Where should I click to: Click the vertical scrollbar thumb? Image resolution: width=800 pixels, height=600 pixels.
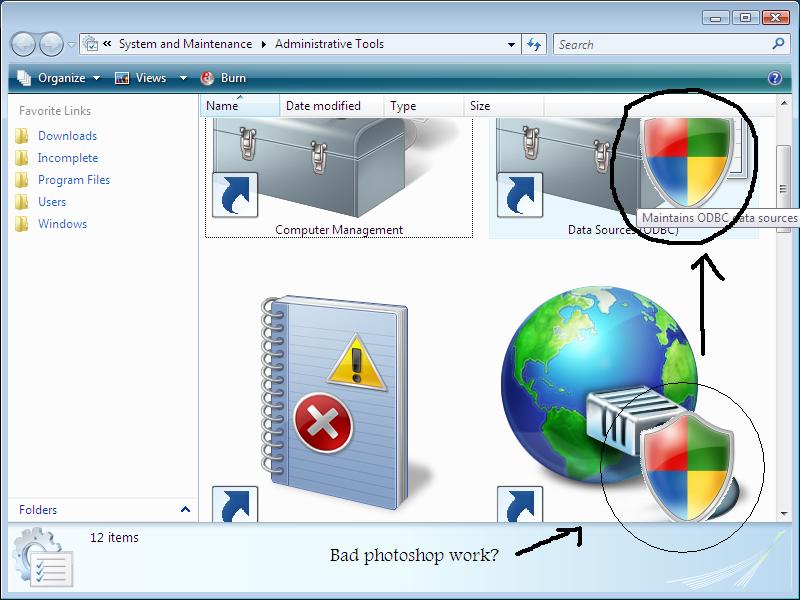click(783, 189)
